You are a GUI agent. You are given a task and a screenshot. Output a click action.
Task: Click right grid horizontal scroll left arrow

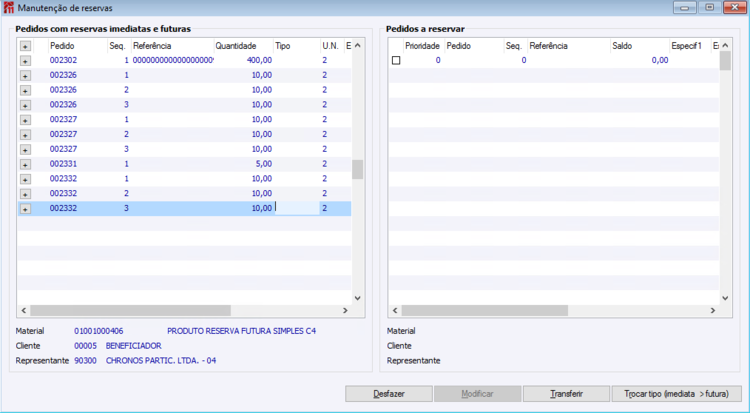point(395,311)
